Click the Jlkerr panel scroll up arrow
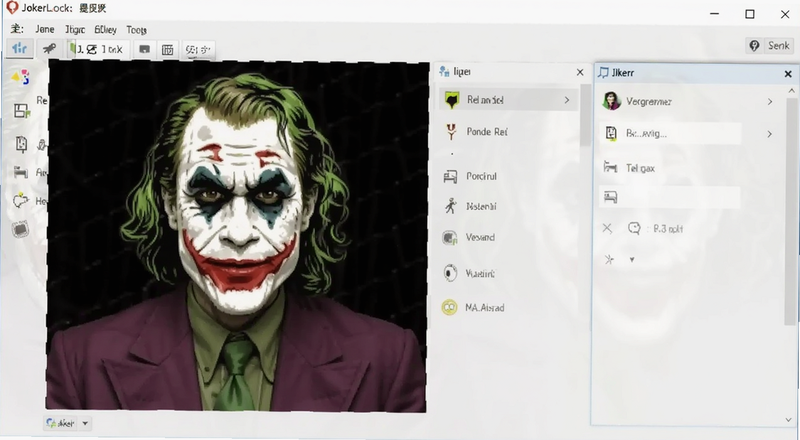 tap(791, 91)
